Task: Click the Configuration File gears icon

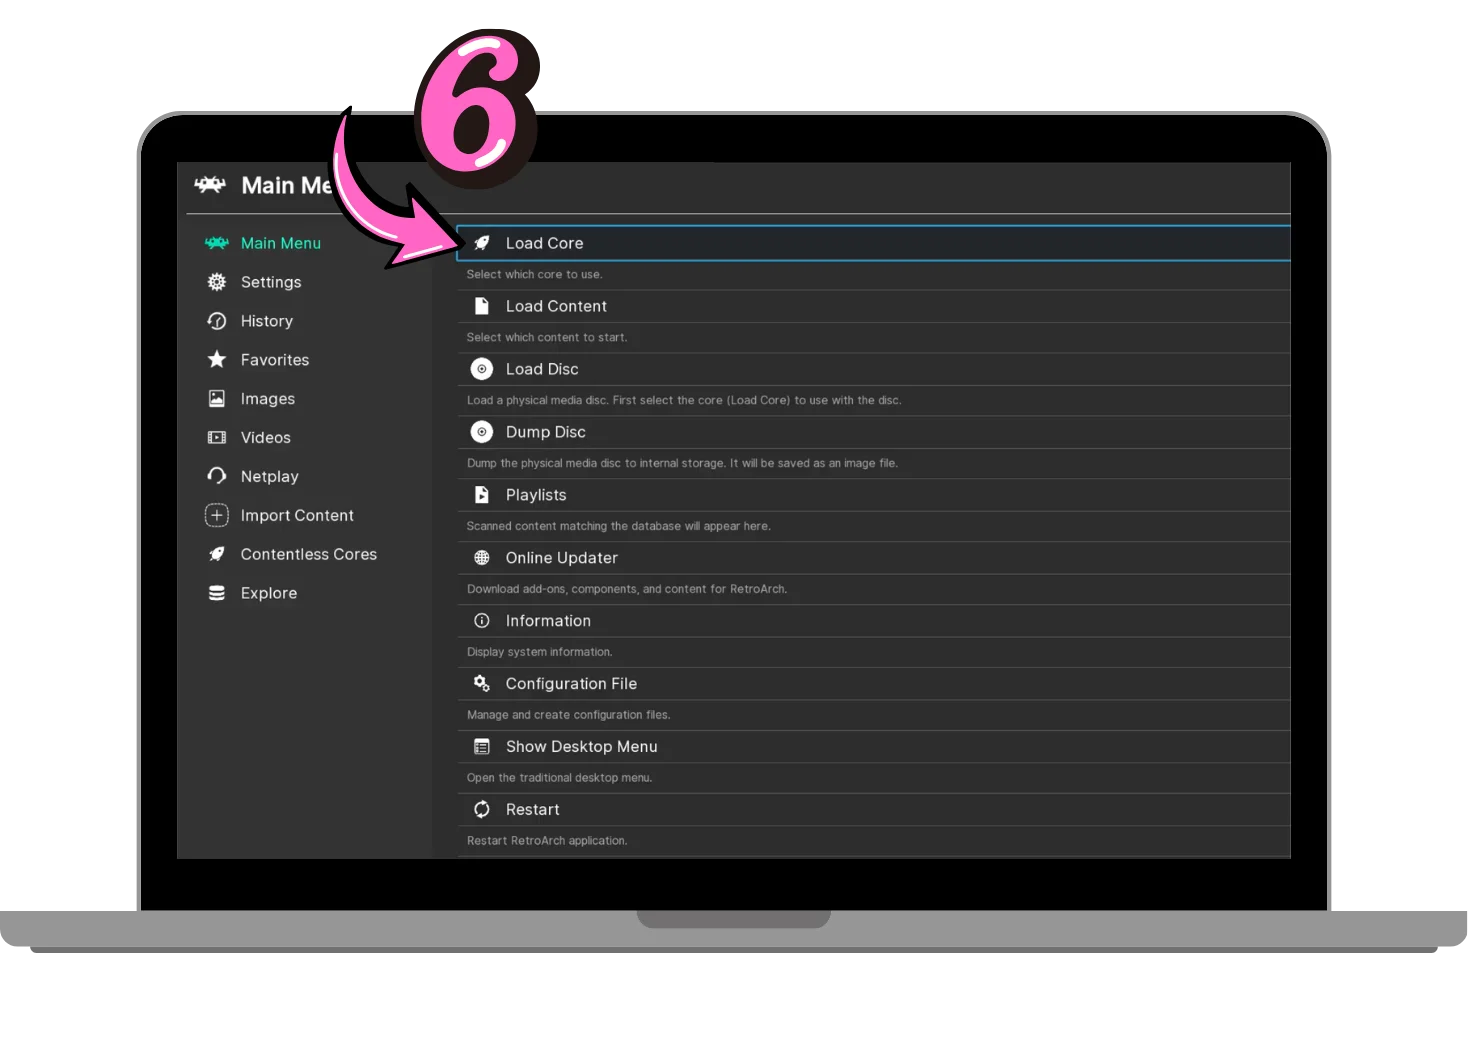Action: [x=482, y=683]
